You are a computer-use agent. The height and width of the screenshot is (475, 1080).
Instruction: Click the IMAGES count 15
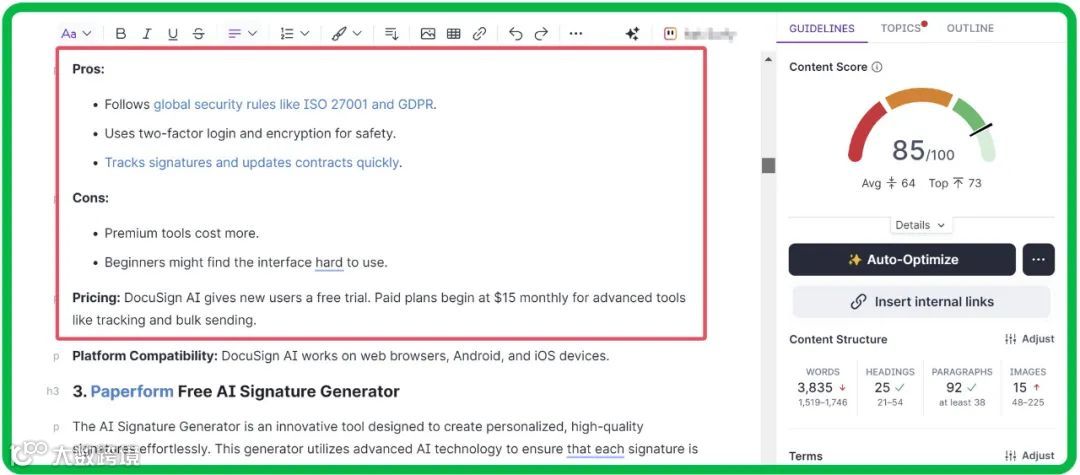[x=1019, y=388]
